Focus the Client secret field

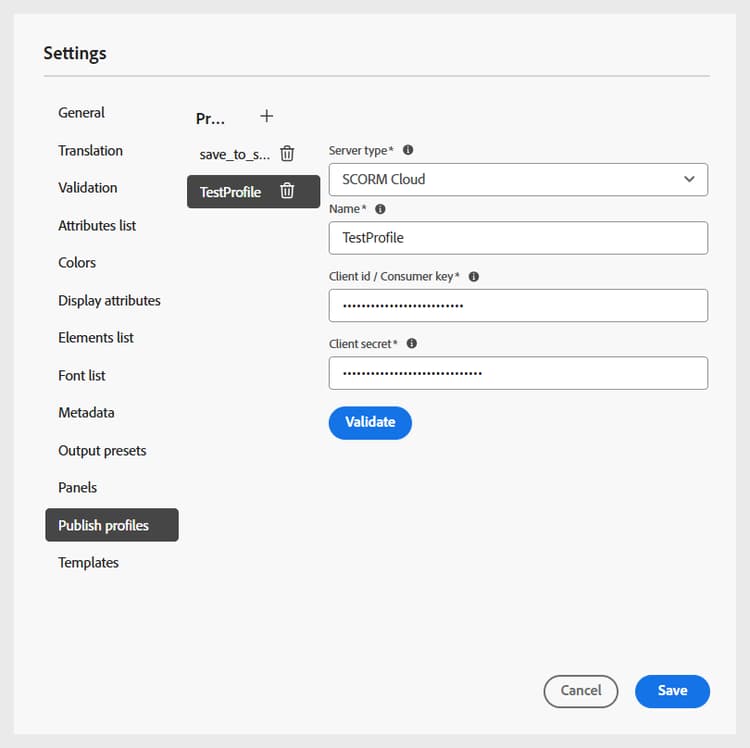pos(518,373)
